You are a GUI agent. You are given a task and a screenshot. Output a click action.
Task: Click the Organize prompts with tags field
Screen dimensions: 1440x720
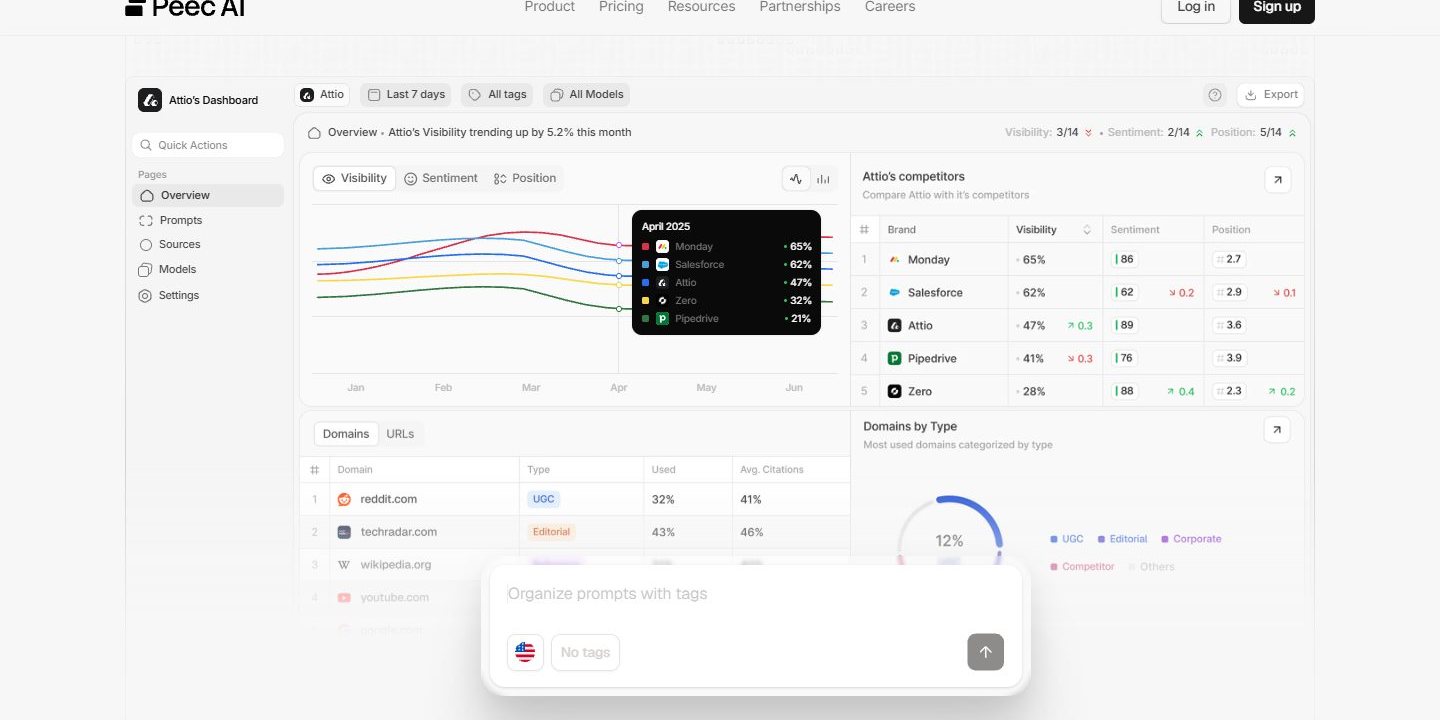click(x=755, y=594)
